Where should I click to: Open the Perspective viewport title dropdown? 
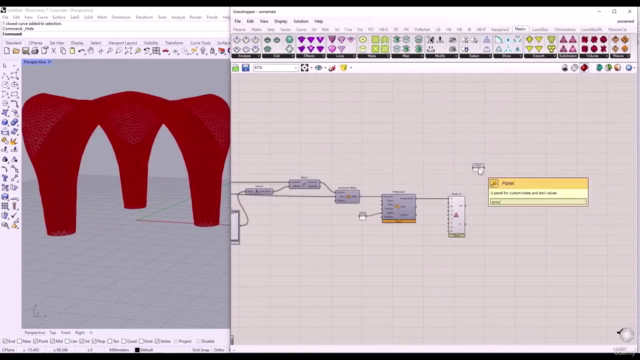(x=50, y=62)
